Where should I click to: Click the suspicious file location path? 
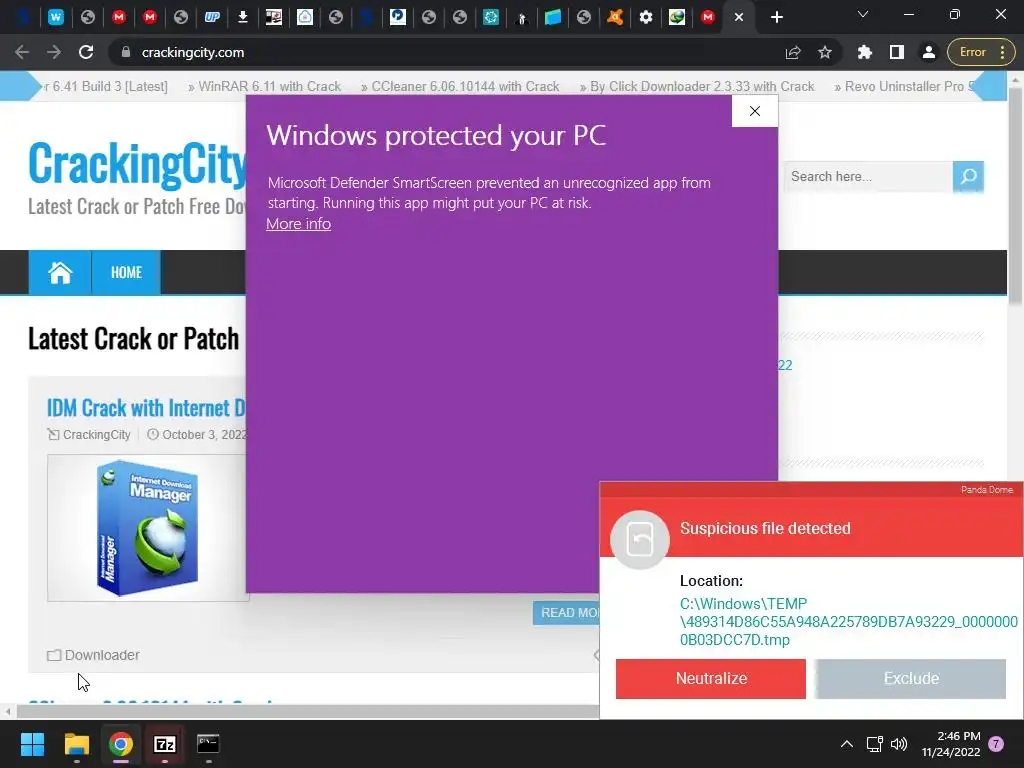point(848,622)
